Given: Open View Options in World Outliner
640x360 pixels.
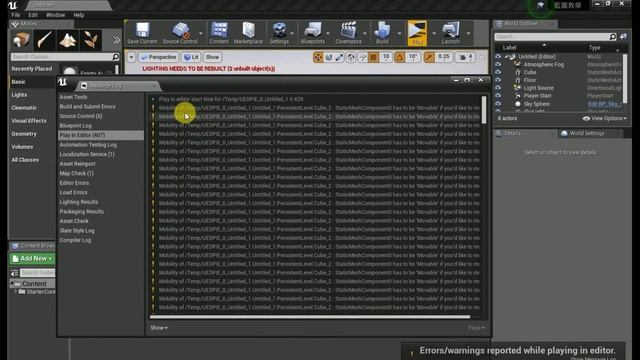Looking at the screenshot, I should tap(604, 118).
